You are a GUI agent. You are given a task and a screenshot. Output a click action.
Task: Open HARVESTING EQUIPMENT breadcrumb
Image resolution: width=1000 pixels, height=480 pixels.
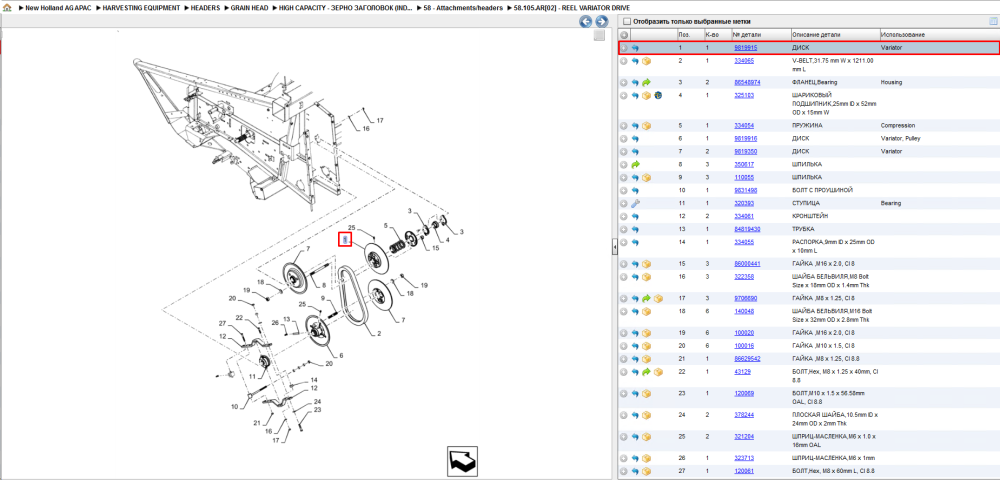pyautogui.click(x=141, y=8)
